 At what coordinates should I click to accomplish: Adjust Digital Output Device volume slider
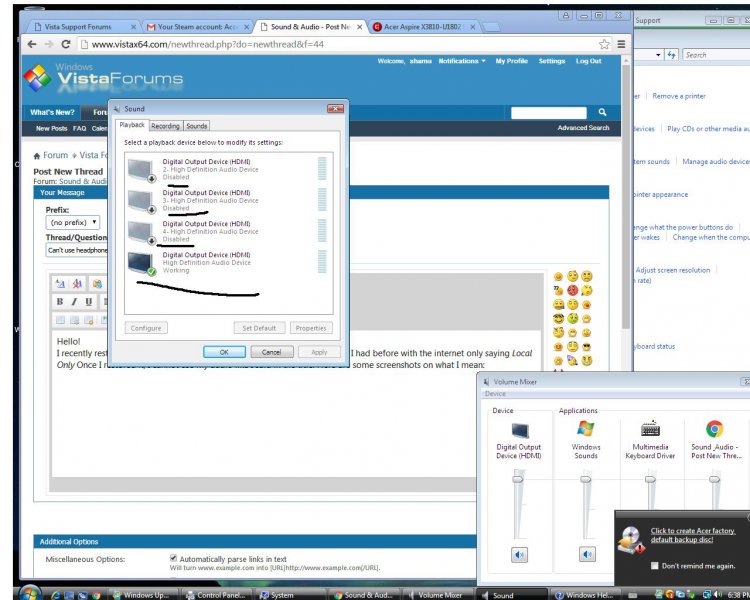tap(518, 479)
